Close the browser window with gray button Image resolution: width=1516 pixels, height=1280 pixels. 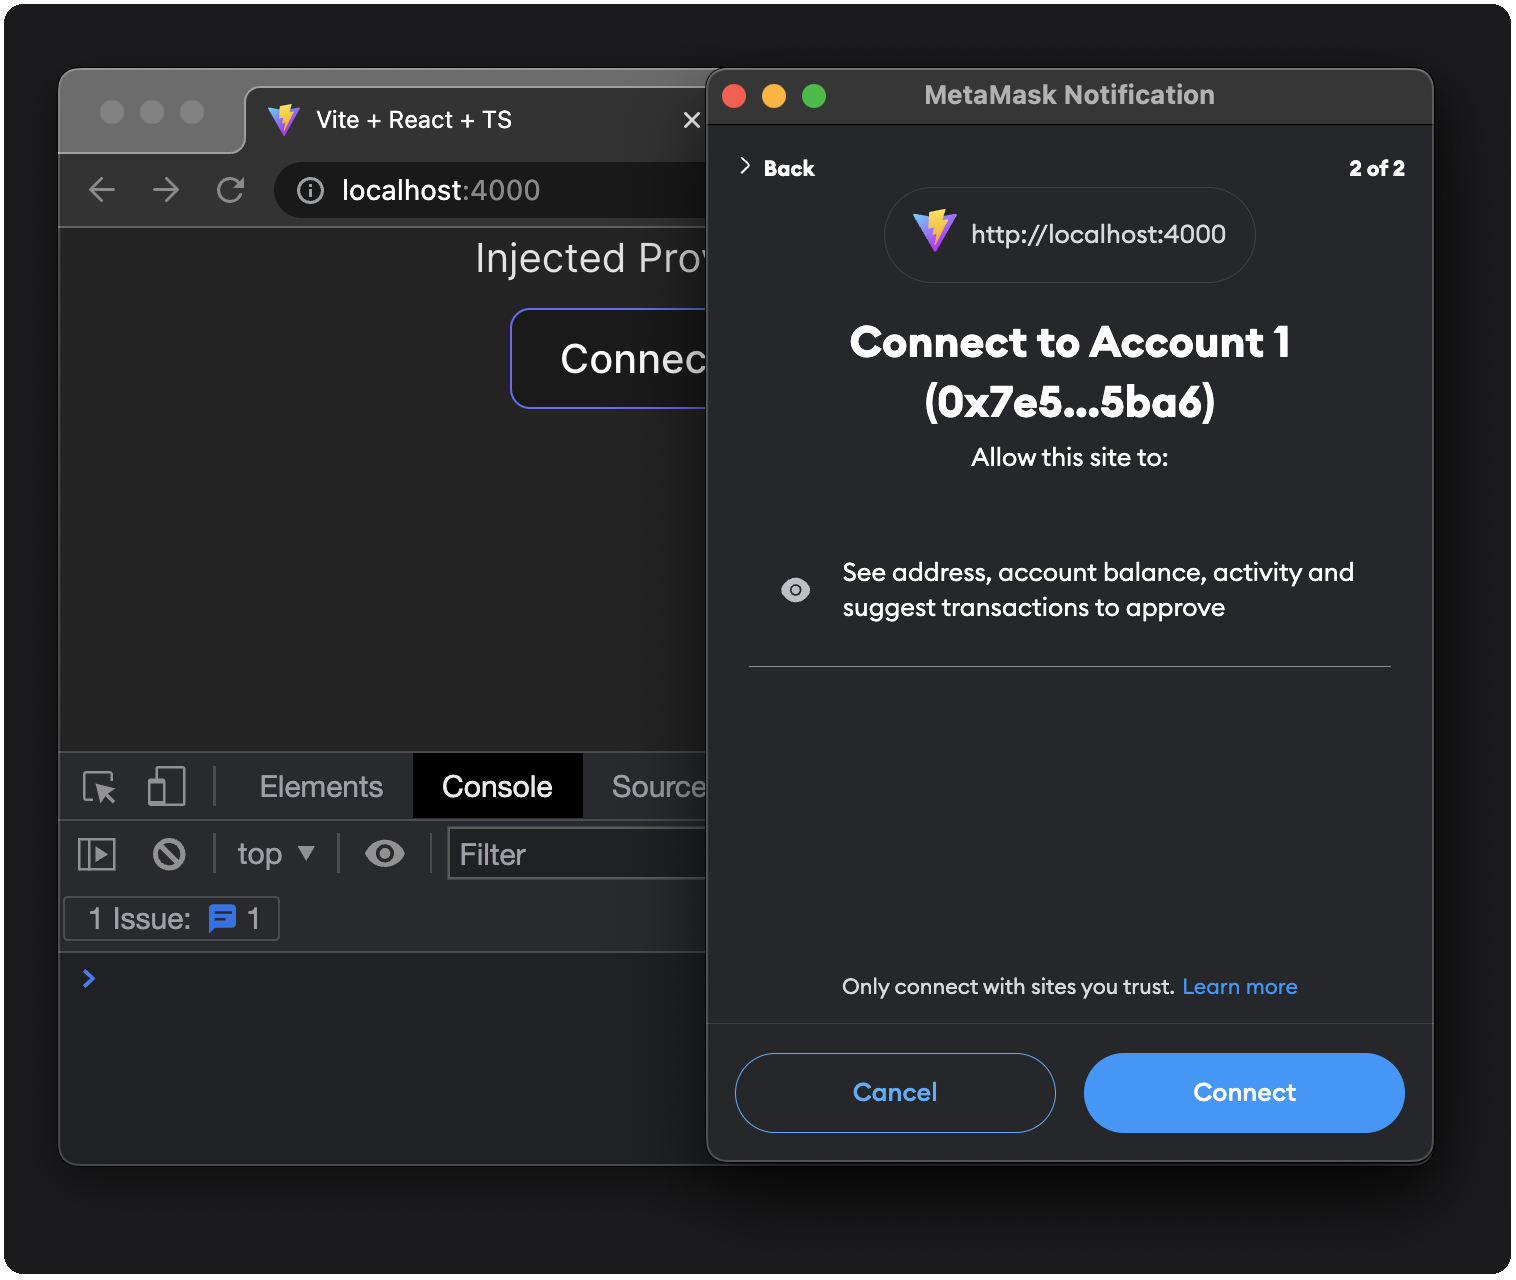(x=112, y=112)
